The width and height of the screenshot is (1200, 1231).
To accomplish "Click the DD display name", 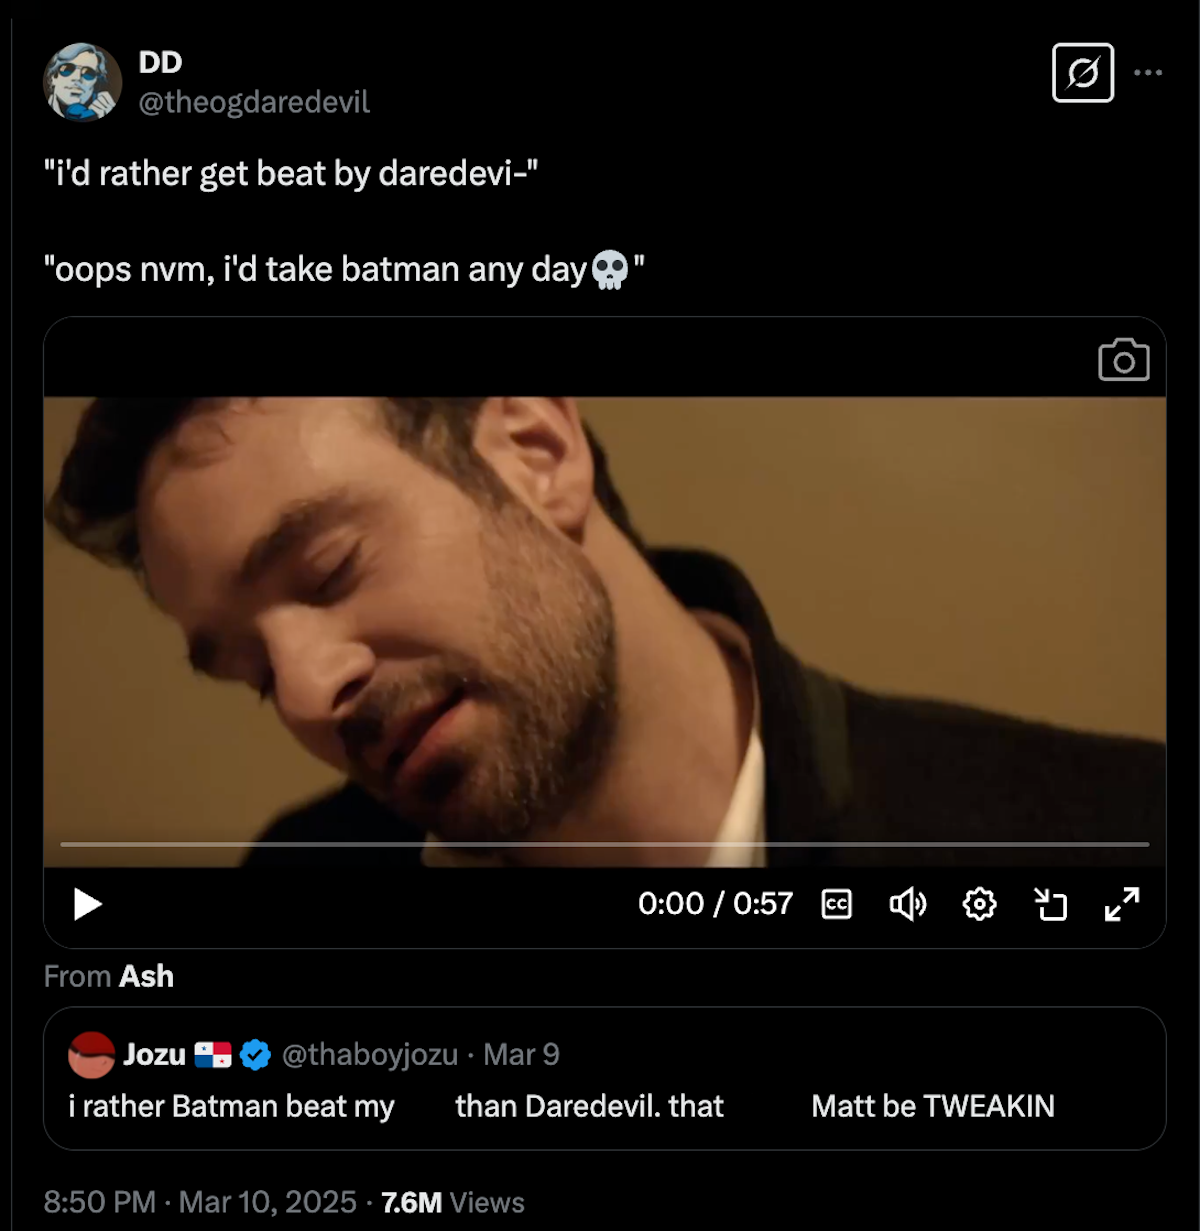I will pos(160,62).
